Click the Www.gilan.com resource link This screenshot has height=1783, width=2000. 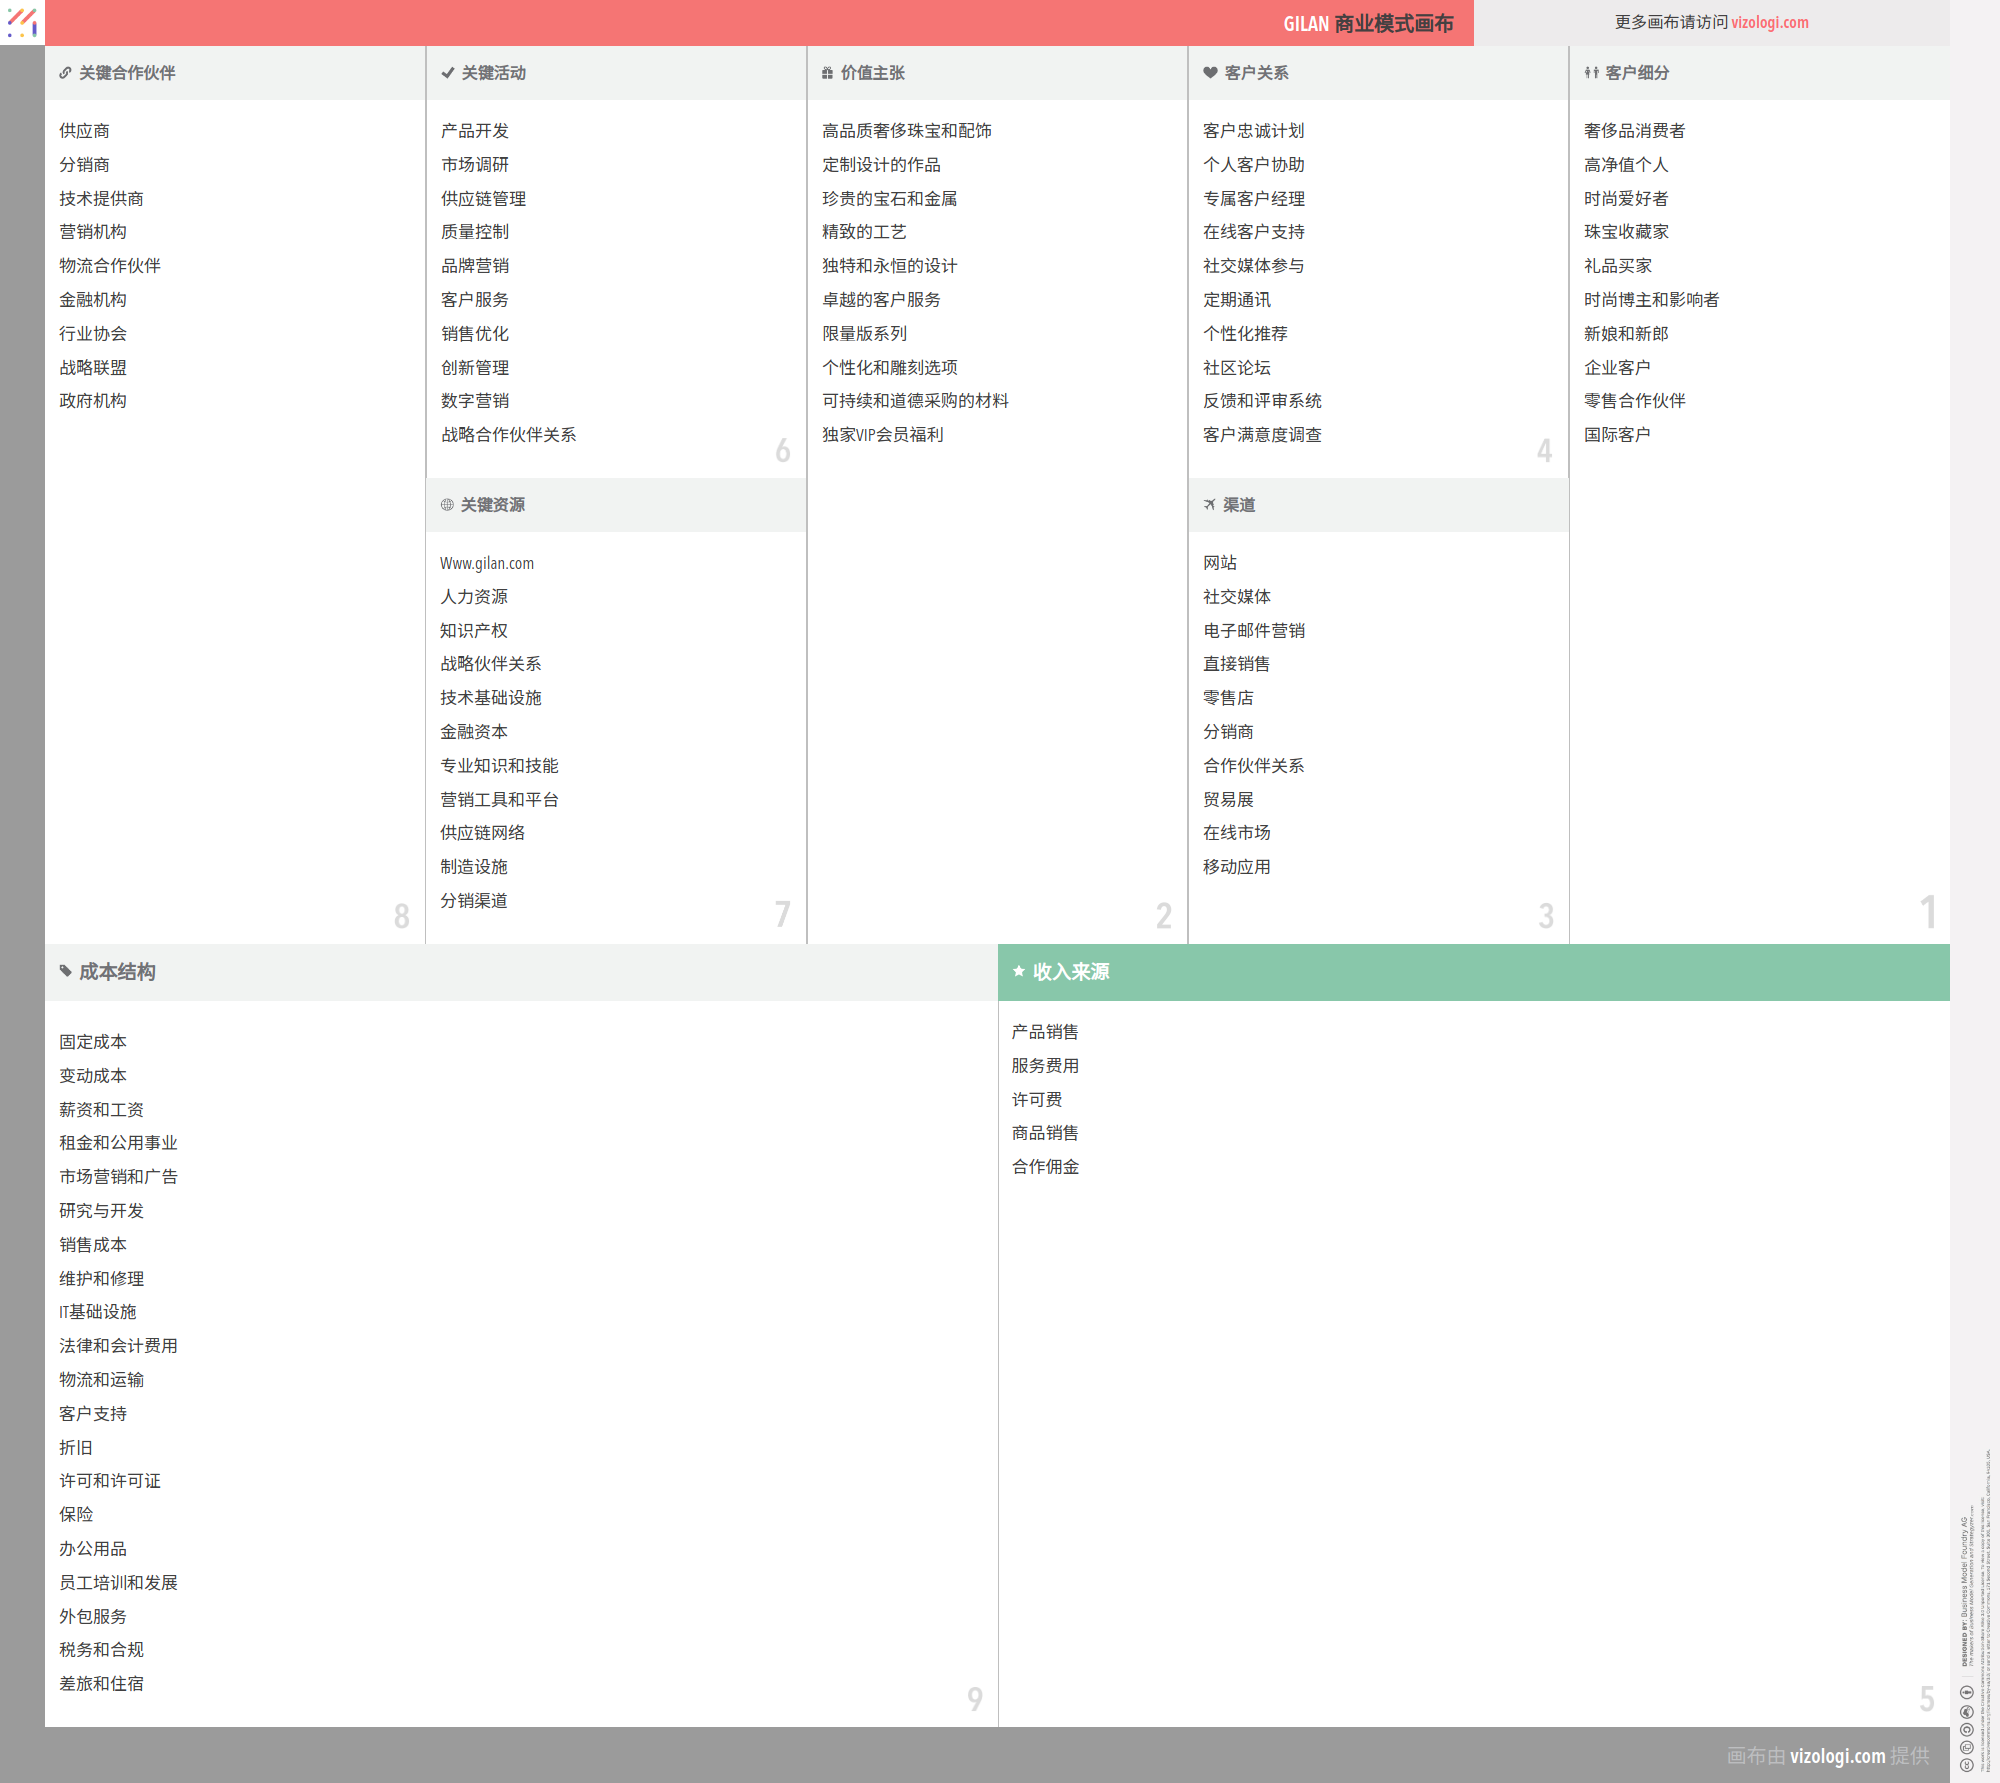point(487,563)
